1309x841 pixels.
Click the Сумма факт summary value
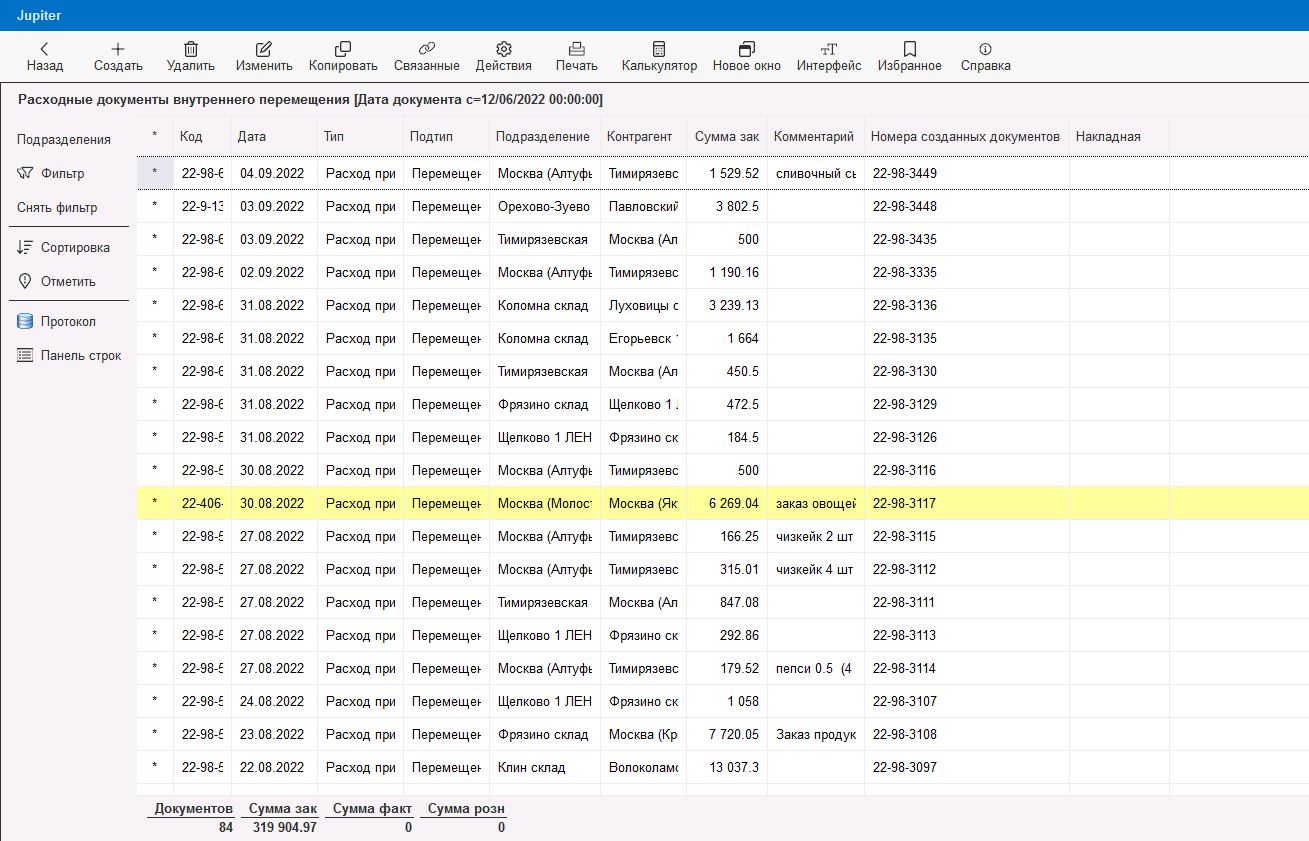point(408,827)
